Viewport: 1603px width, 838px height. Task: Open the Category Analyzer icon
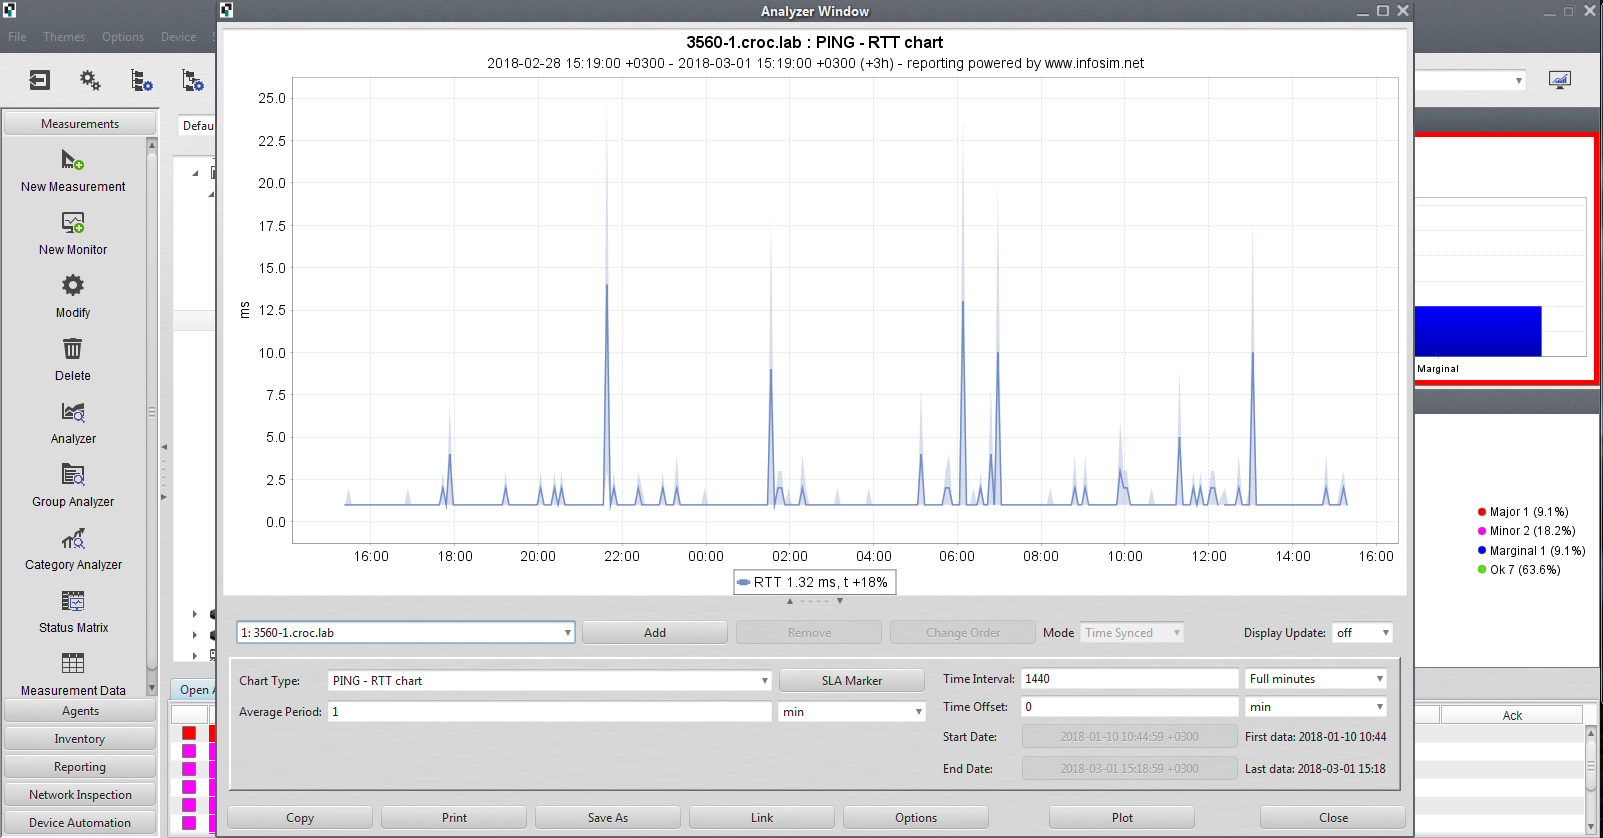coord(73,538)
